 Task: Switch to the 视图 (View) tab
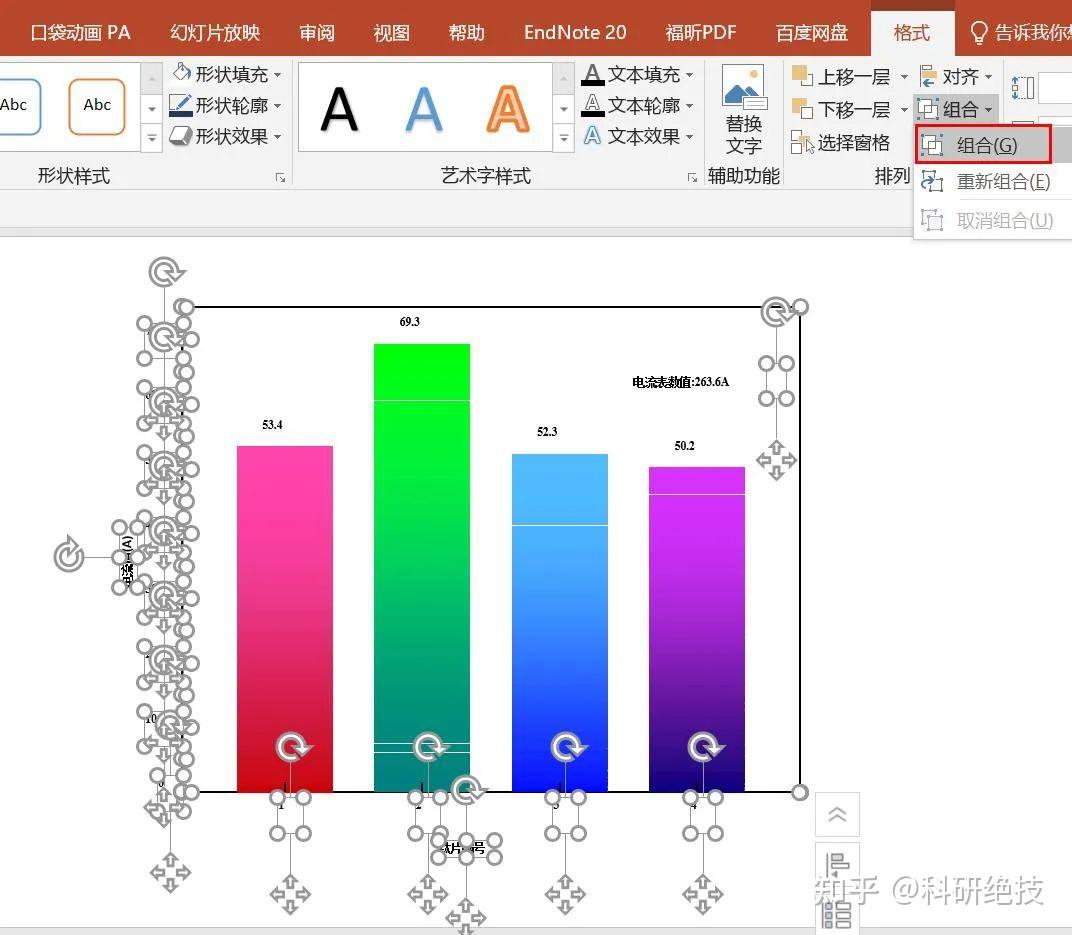click(391, 31)
